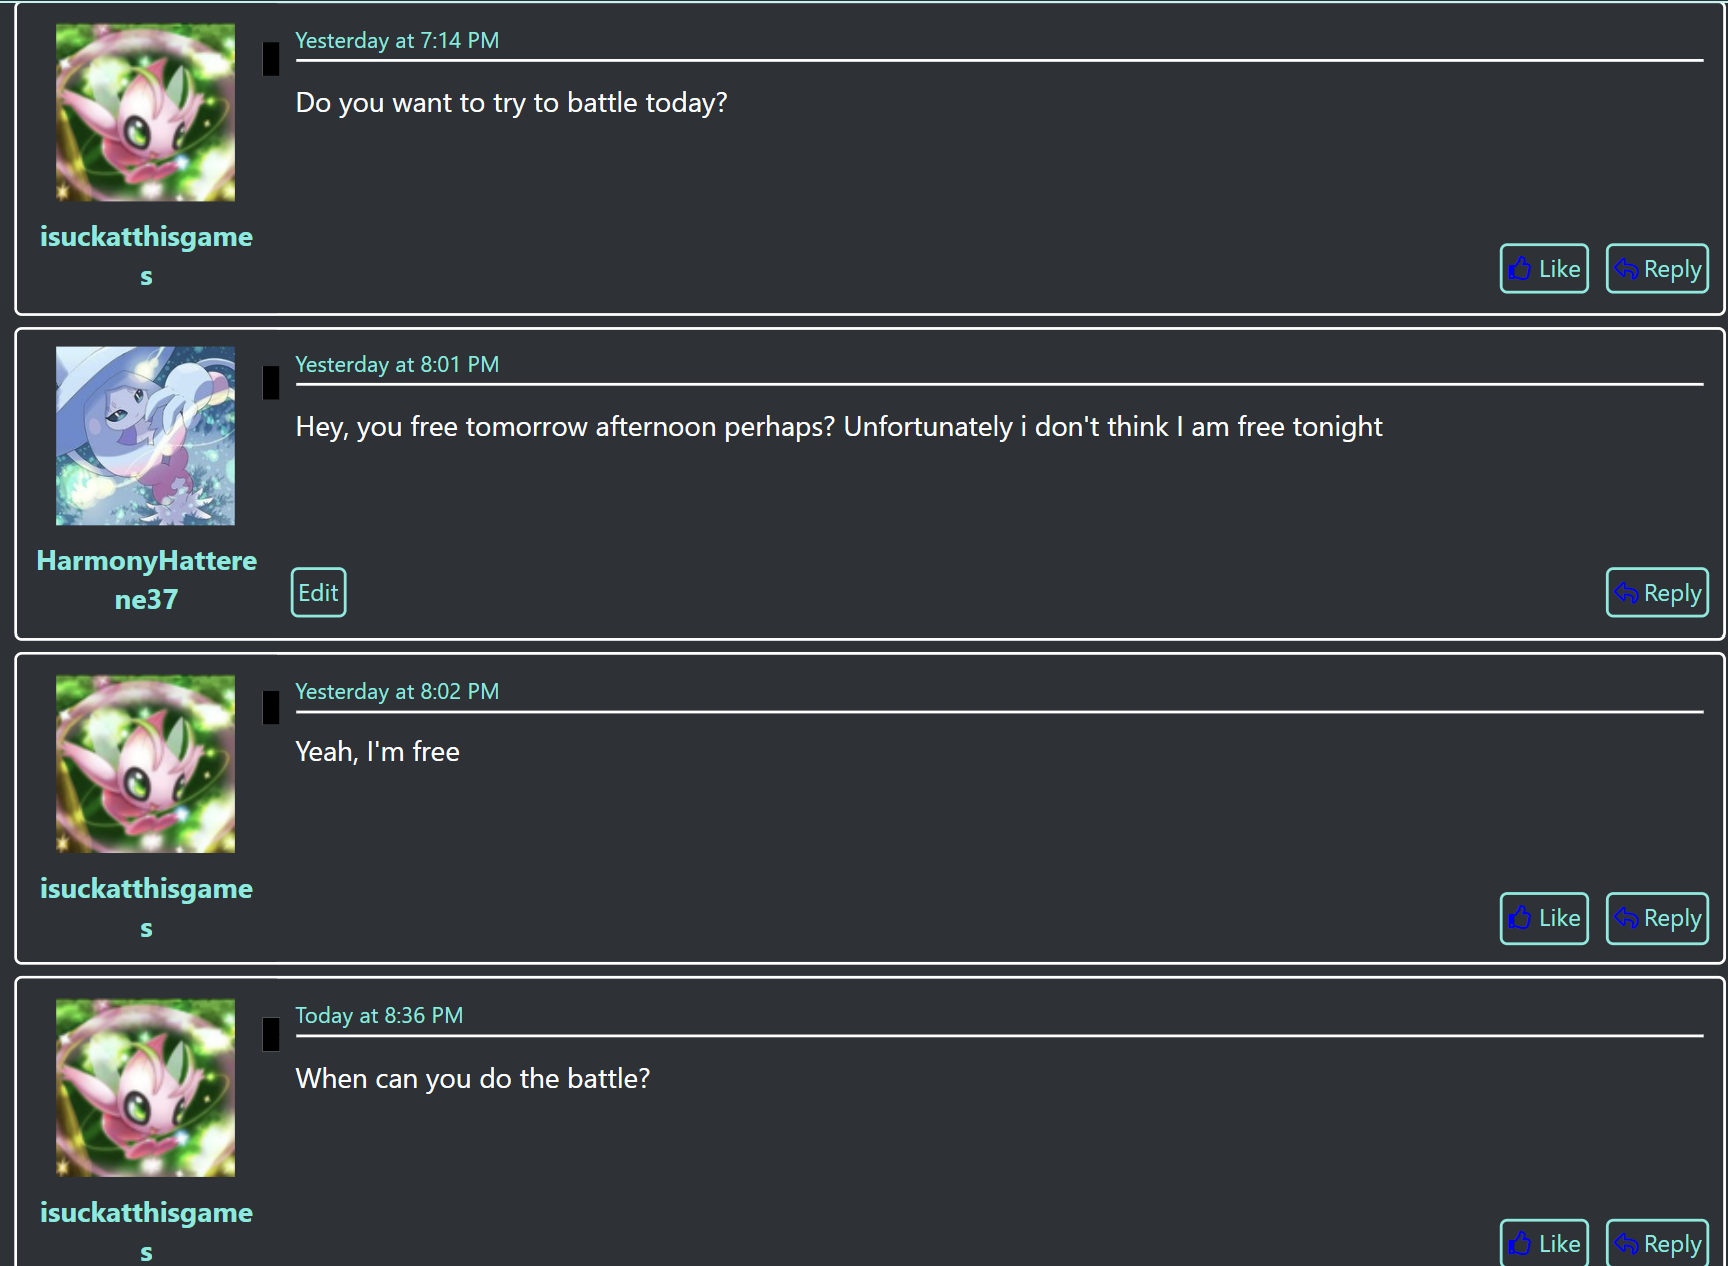Open the HarmonyHatterene37 username link

tap(146, 561)
